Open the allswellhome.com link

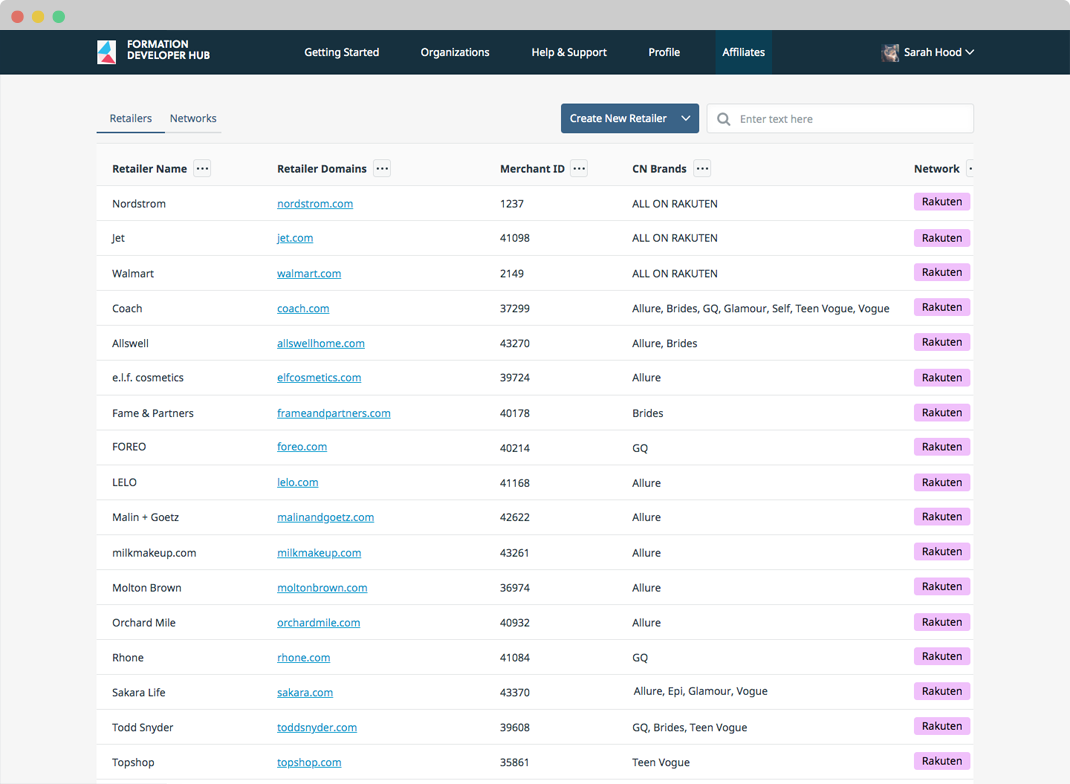tap(321, 343)
